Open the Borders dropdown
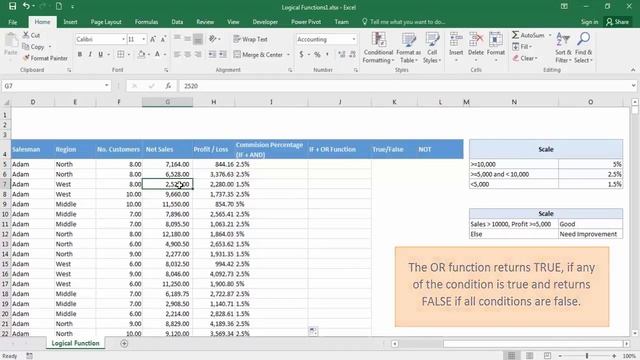 (x=129, y=54)
